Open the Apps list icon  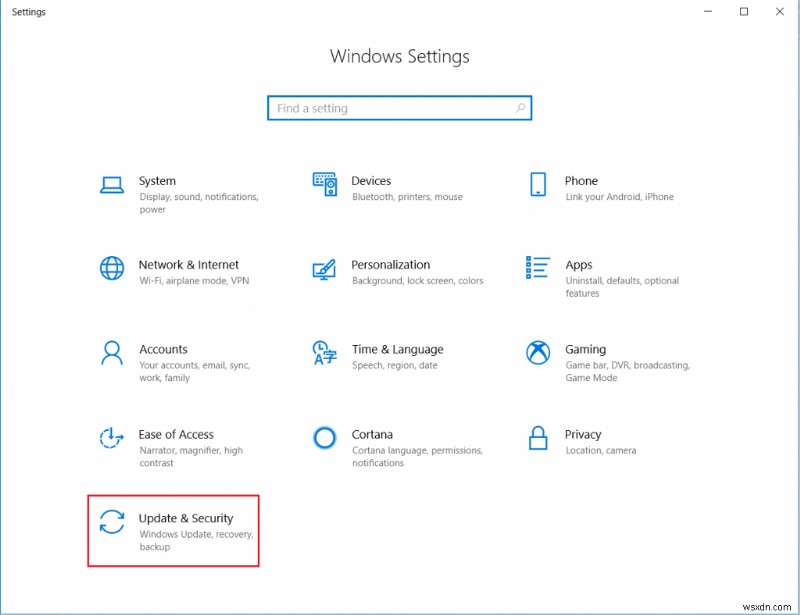pyautogui.click(x=538, y=267)
